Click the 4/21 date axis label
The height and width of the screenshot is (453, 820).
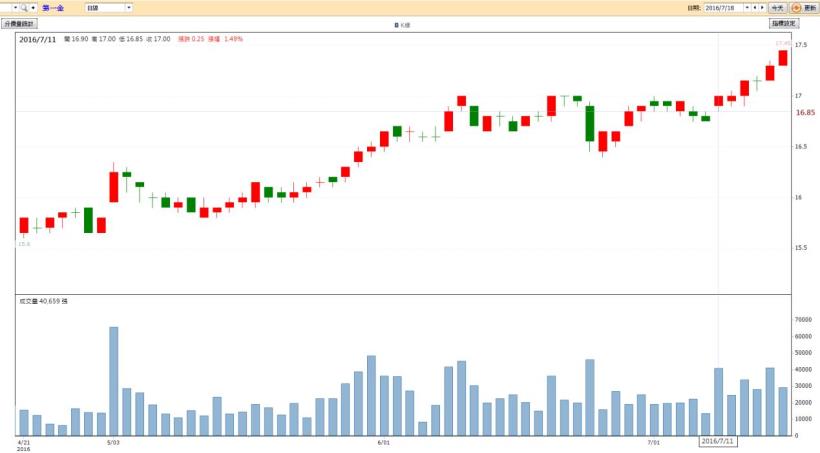tap(24, 443)
